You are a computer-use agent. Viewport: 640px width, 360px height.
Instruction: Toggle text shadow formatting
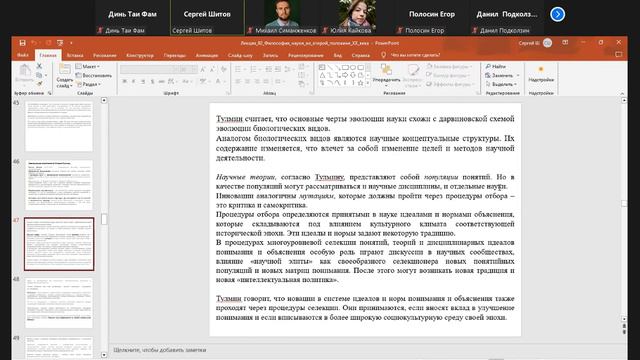point(152,82)
